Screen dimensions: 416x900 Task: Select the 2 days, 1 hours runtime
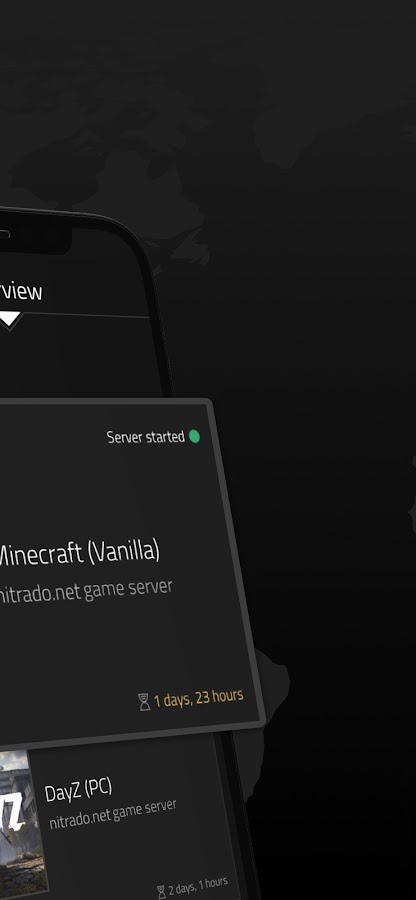(x=198, y=886)
